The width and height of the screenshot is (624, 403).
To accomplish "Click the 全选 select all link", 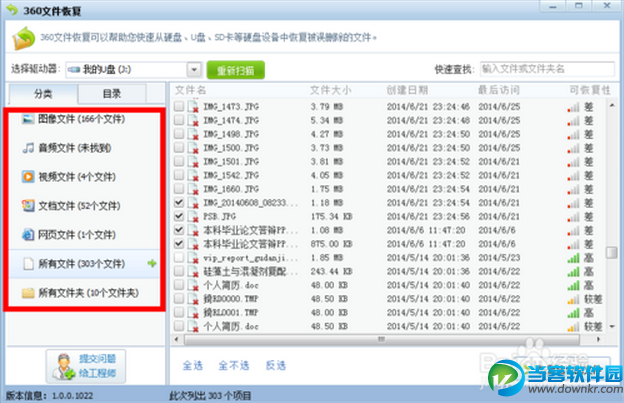I will click(x=193, y=365).
